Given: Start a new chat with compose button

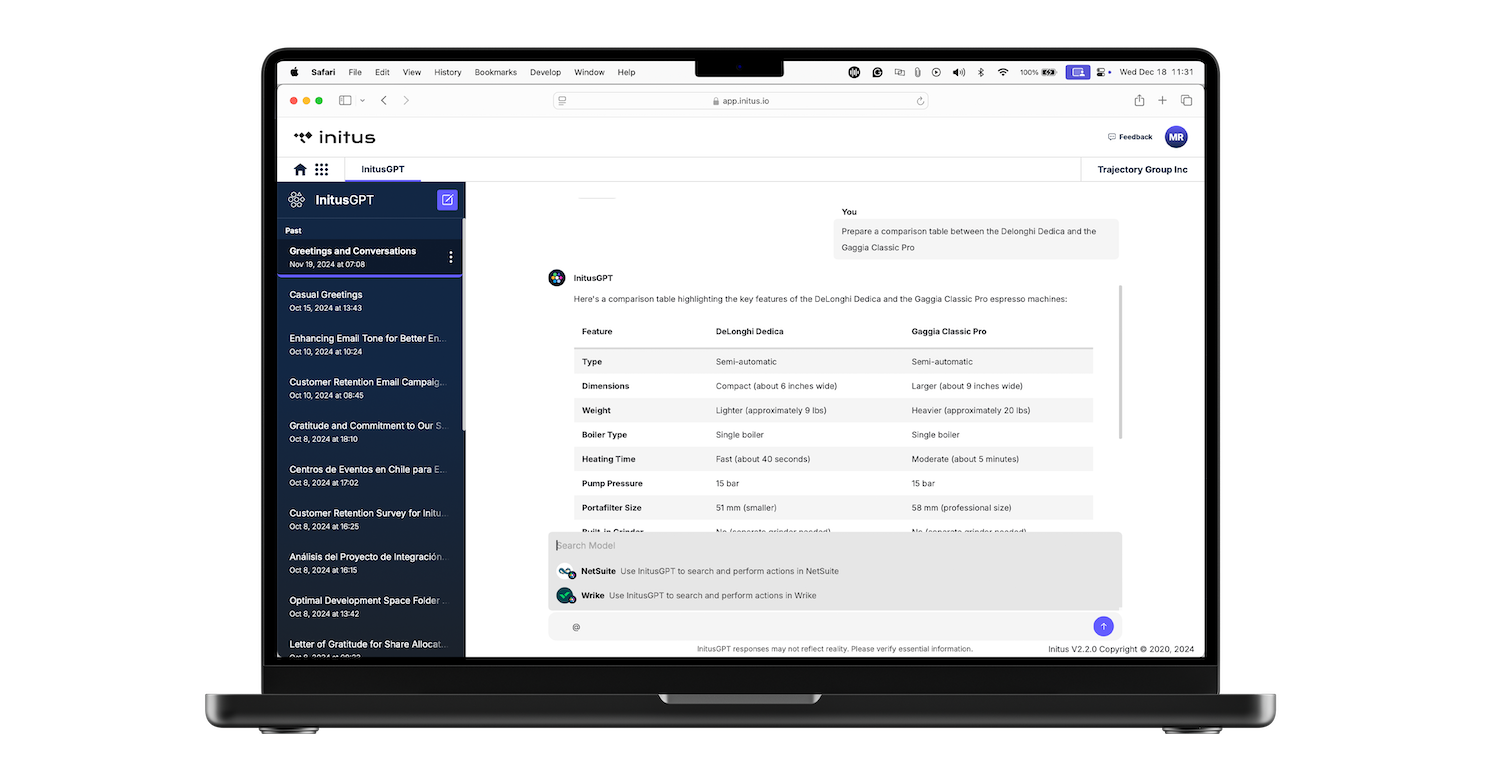Looking at the screenshot, I should tap(447, 200).
